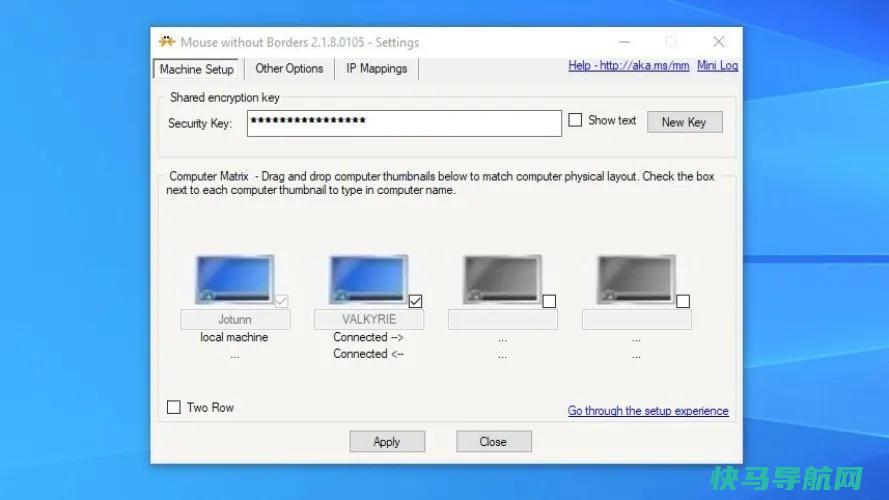The width and height of the screenshot is (889, 500).
Task: Open the IP Mappings tab
Action: (376, 69)
